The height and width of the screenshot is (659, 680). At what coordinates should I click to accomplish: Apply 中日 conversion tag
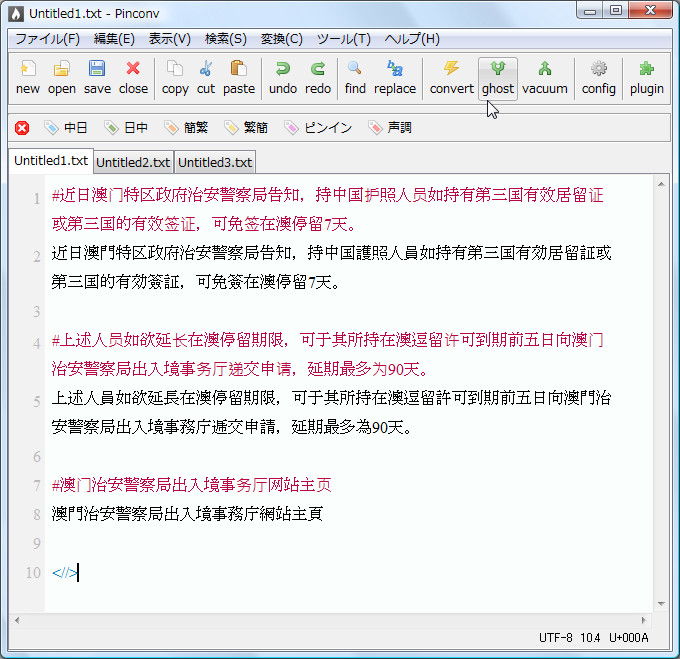pyautogui.click(x=65, y=127)
